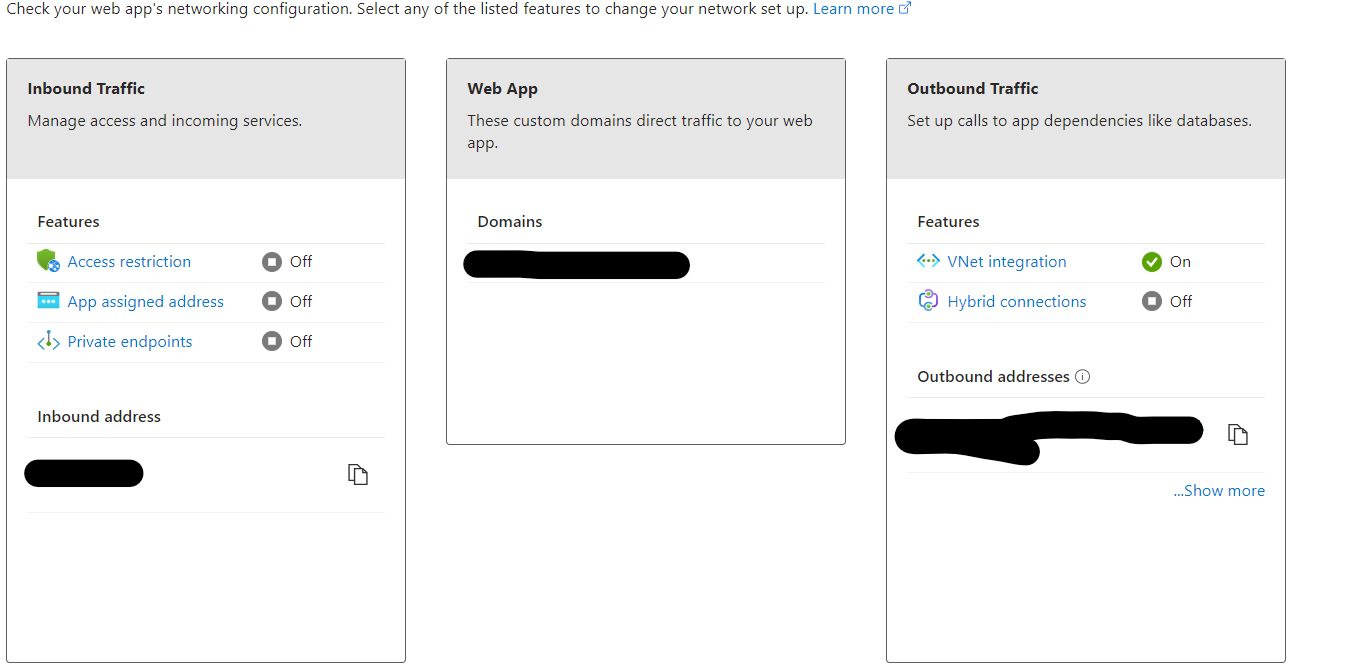This screenshot has width=1357, height=672.
Task: Click the App assigned address icon
Action: pyautogui.click(x=48, y=300)
